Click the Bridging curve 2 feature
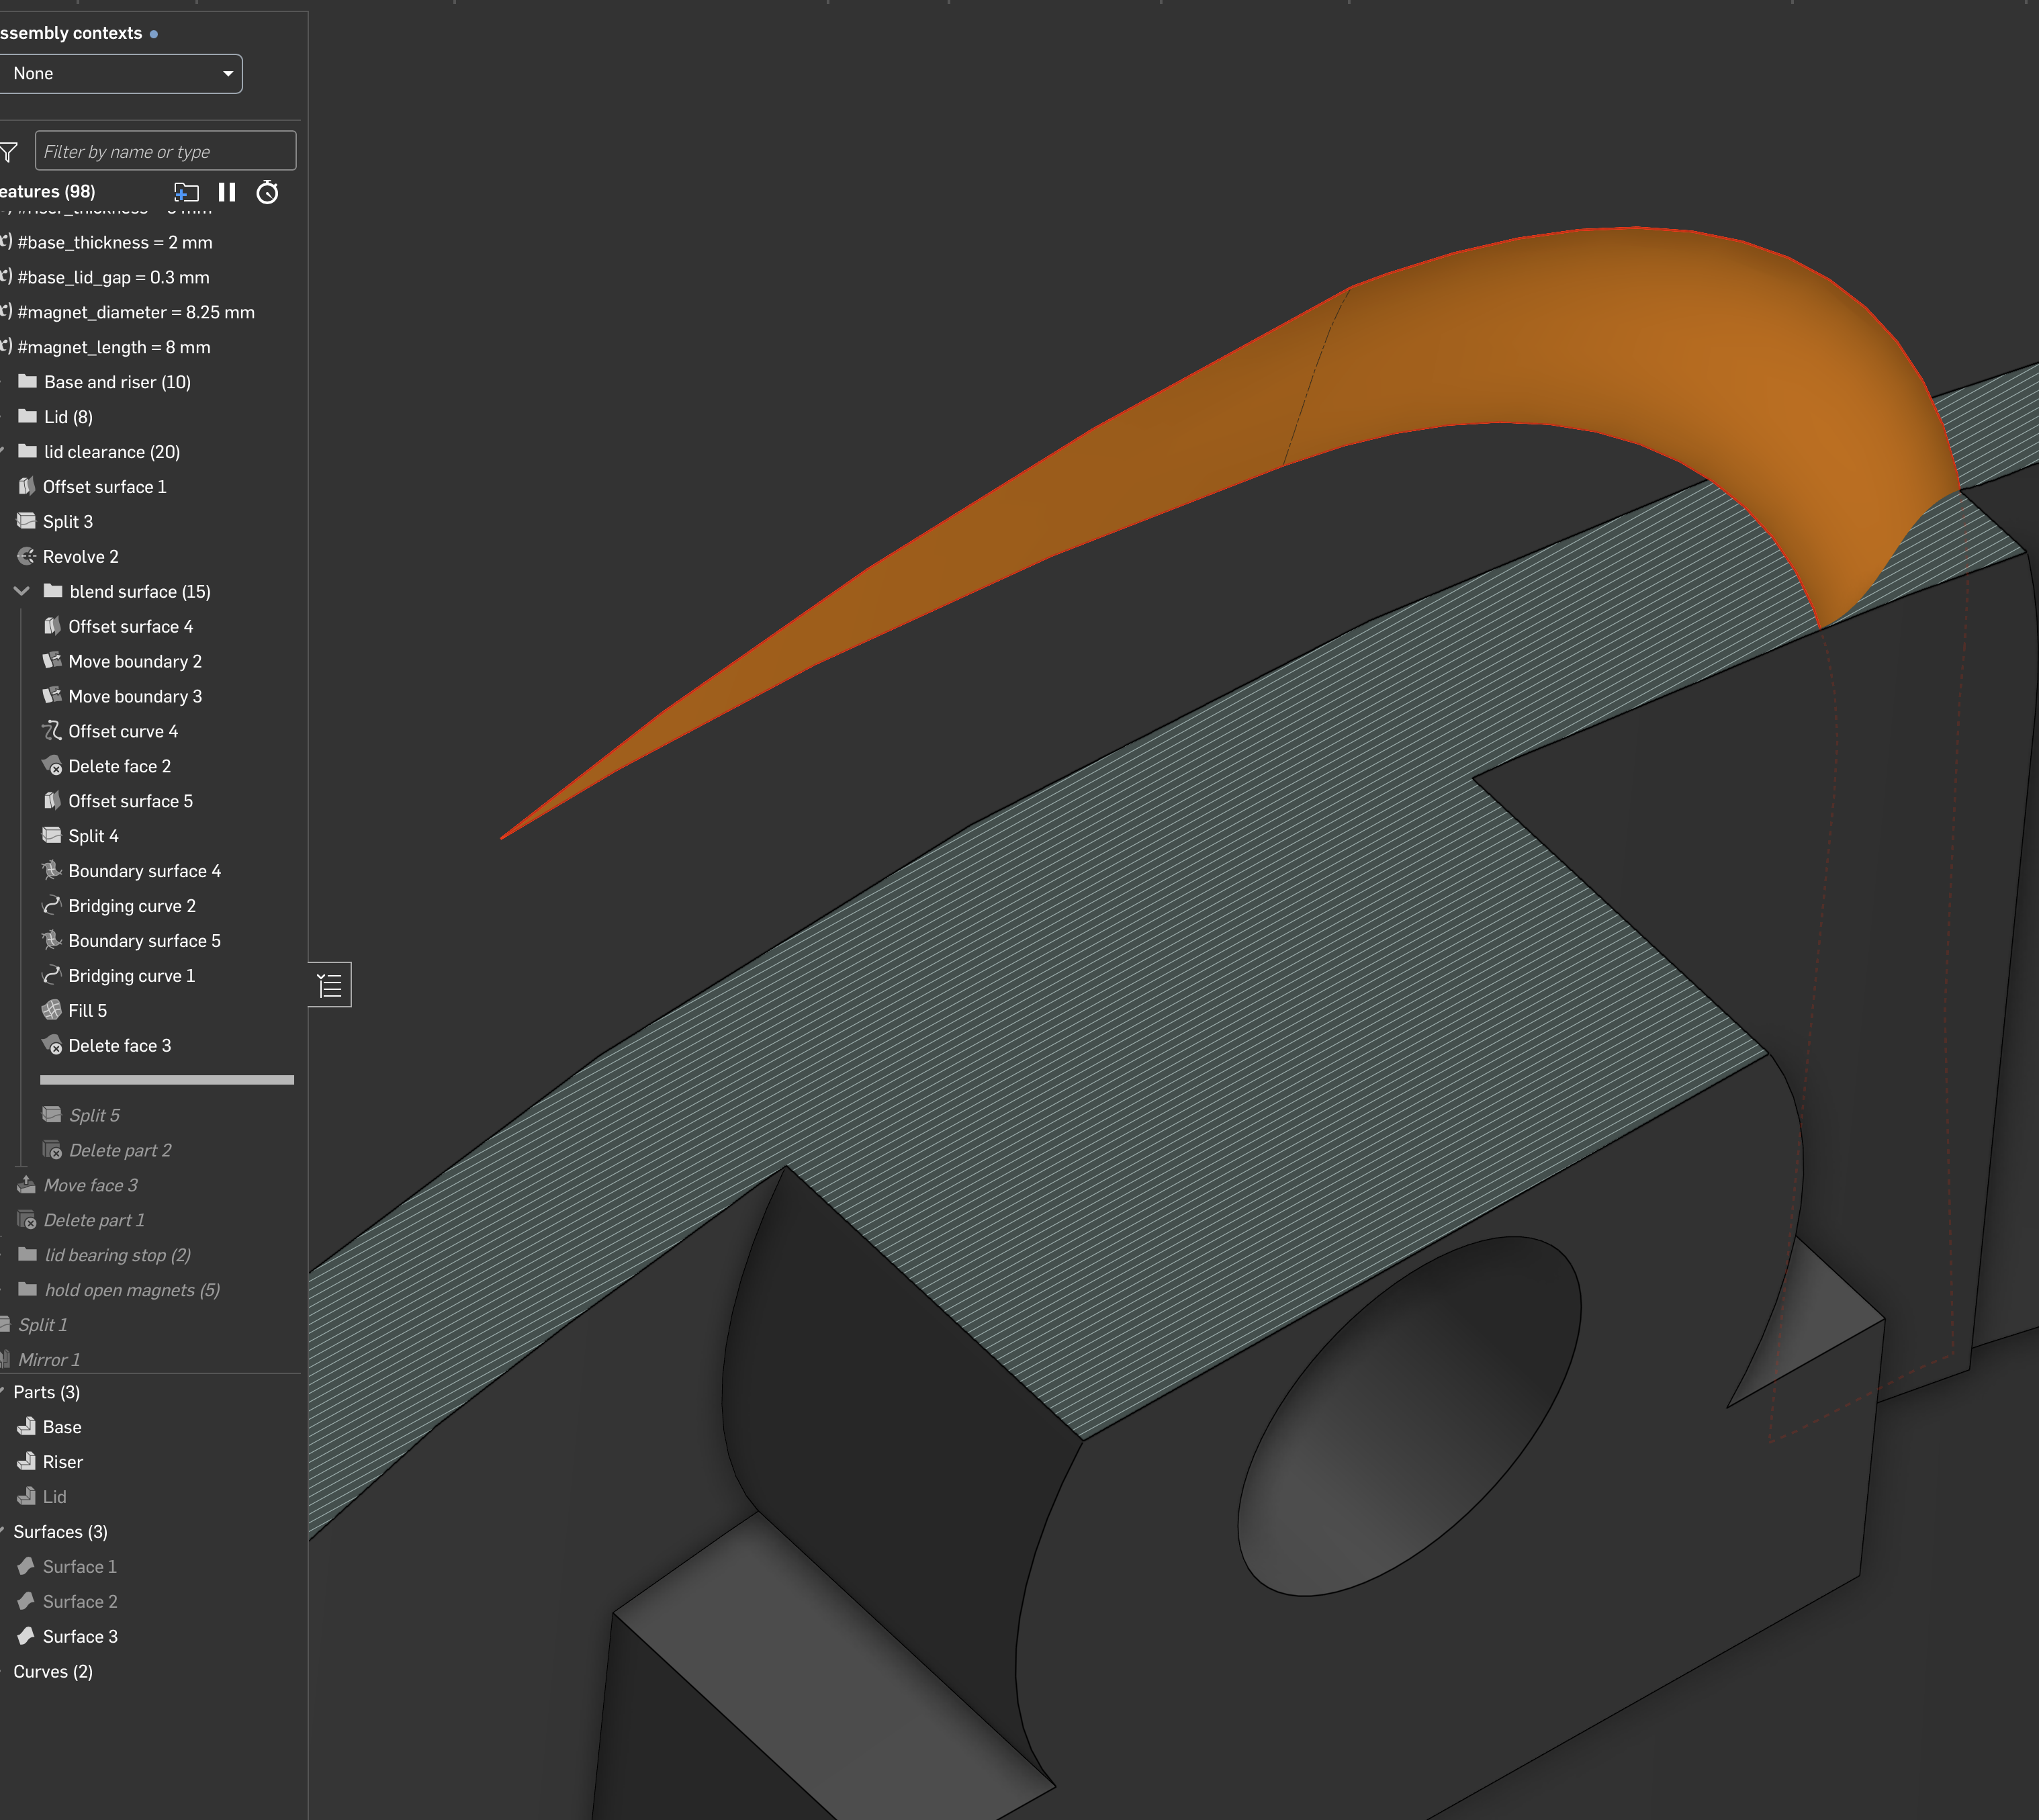 click(131, 906)
